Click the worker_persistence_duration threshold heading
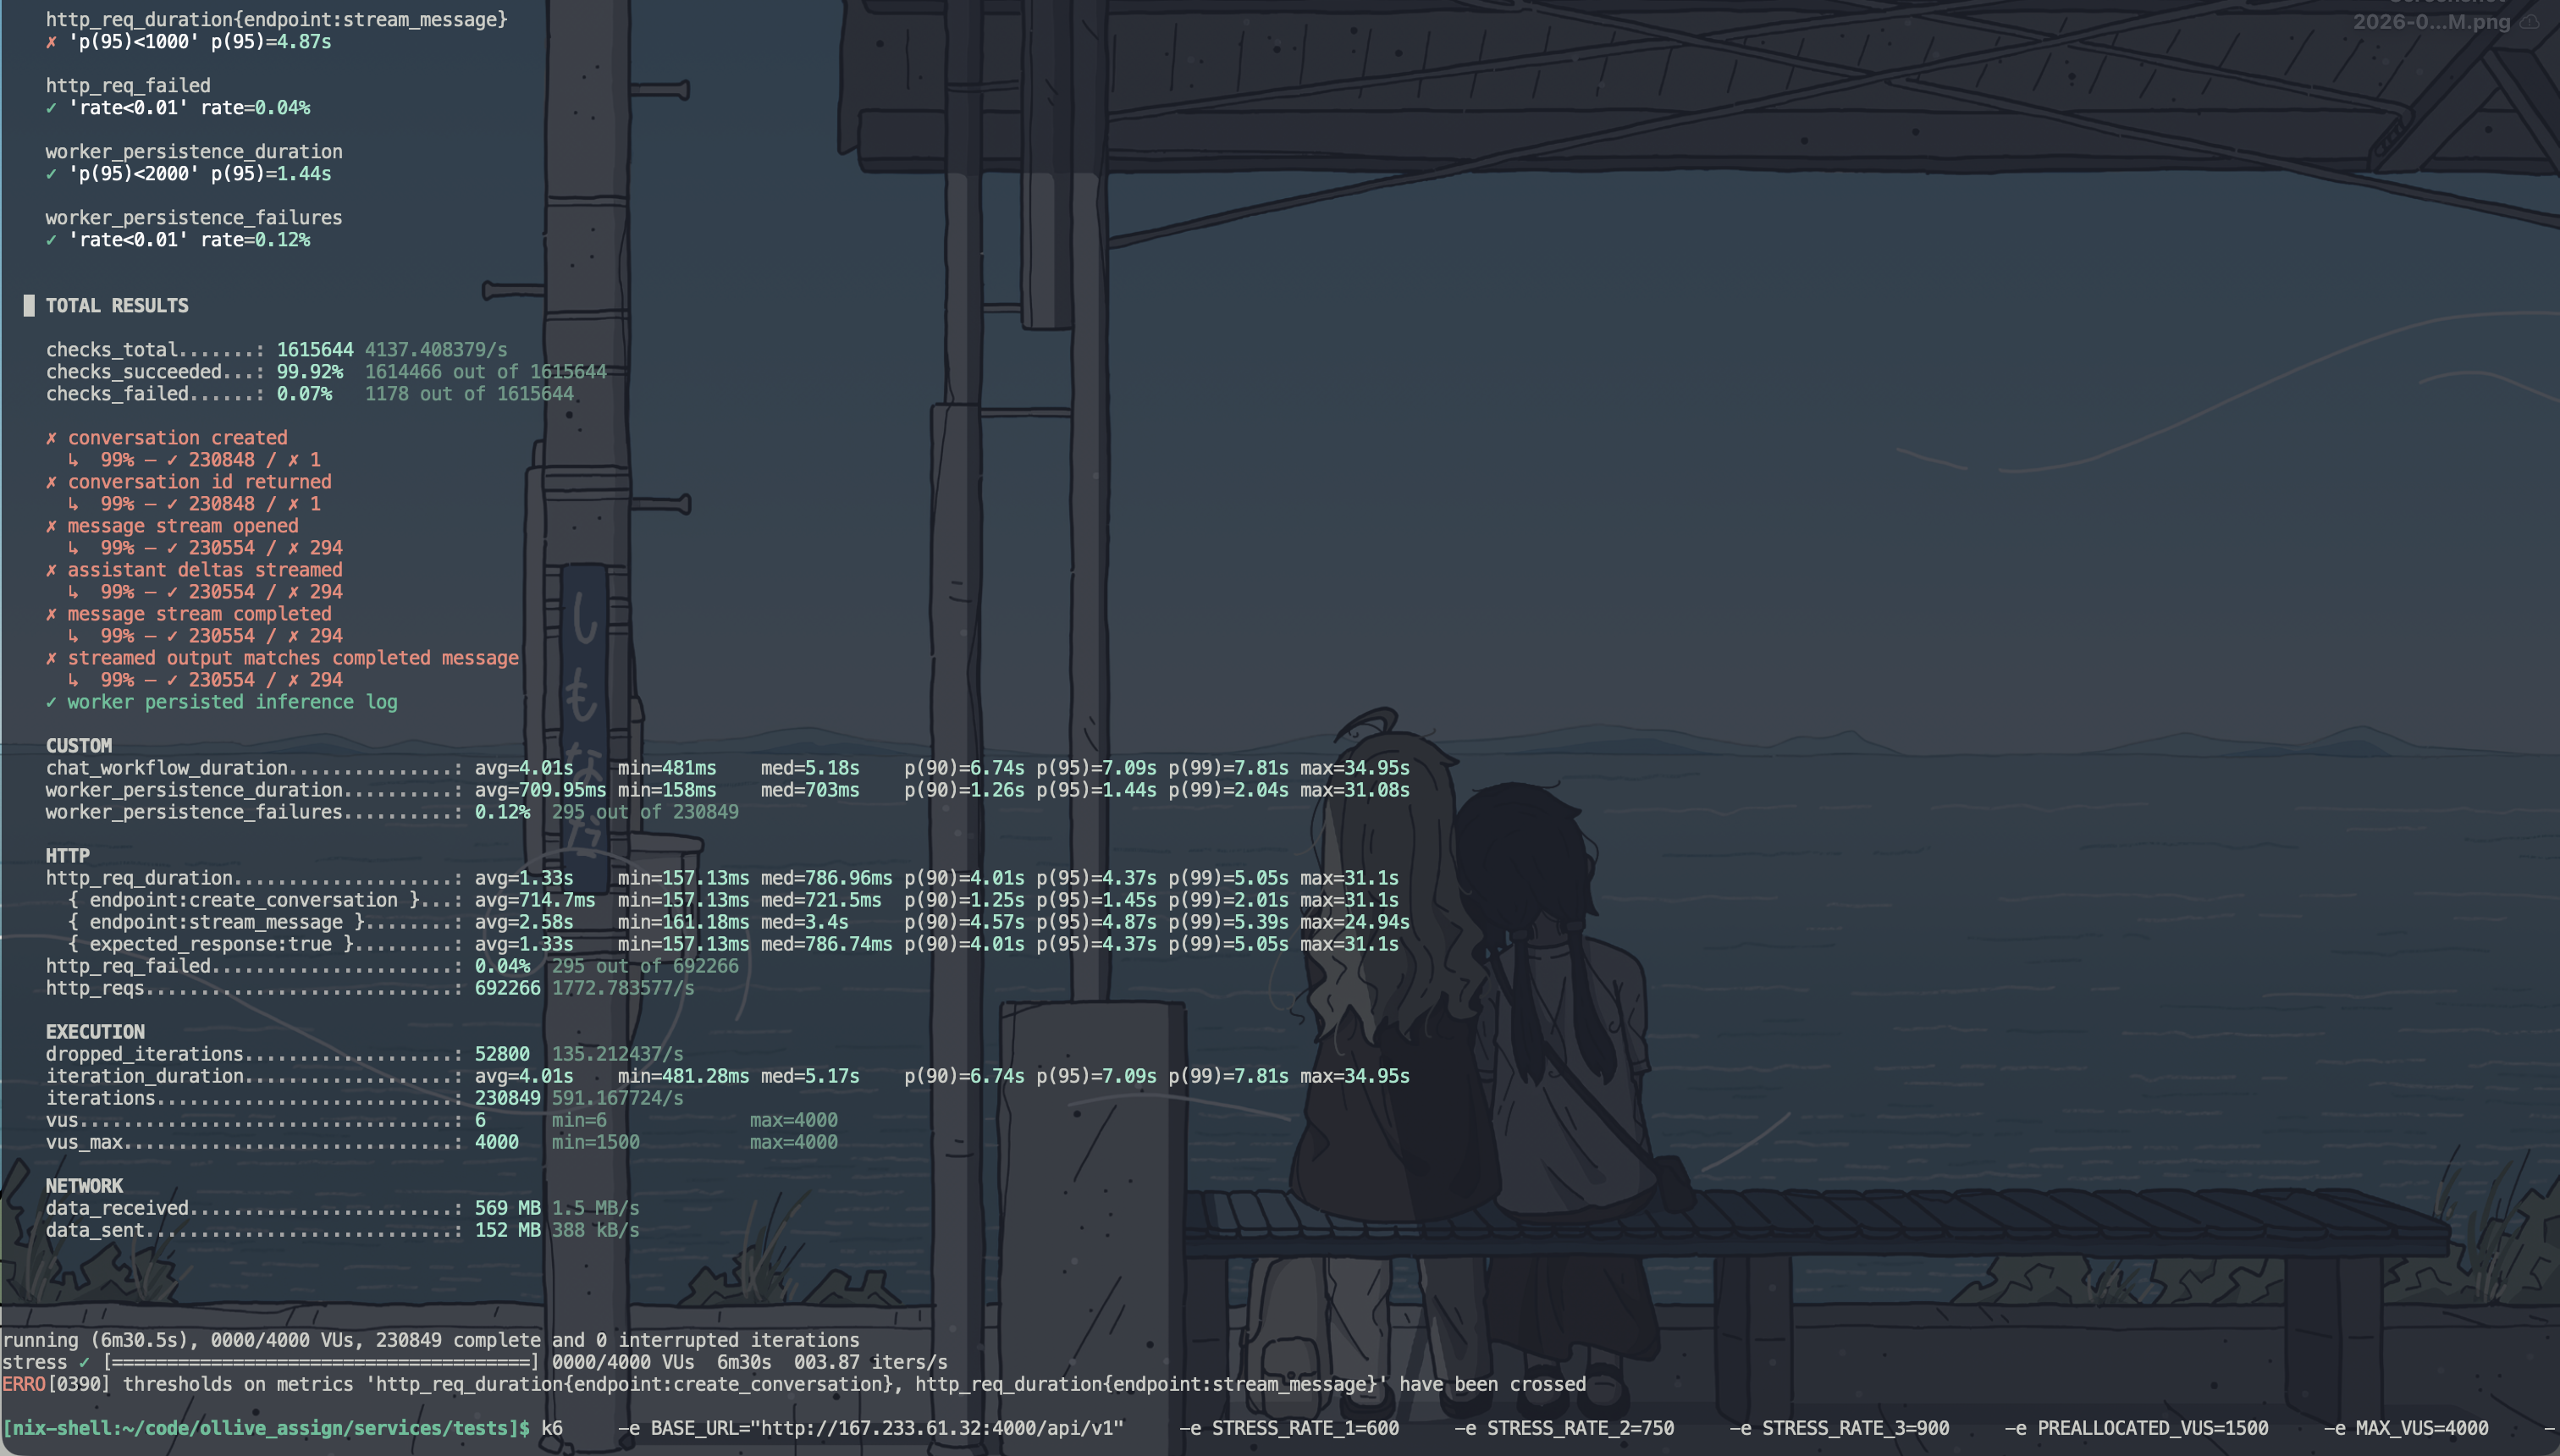The image size is (2560, 1456). [x=194, y=152]
